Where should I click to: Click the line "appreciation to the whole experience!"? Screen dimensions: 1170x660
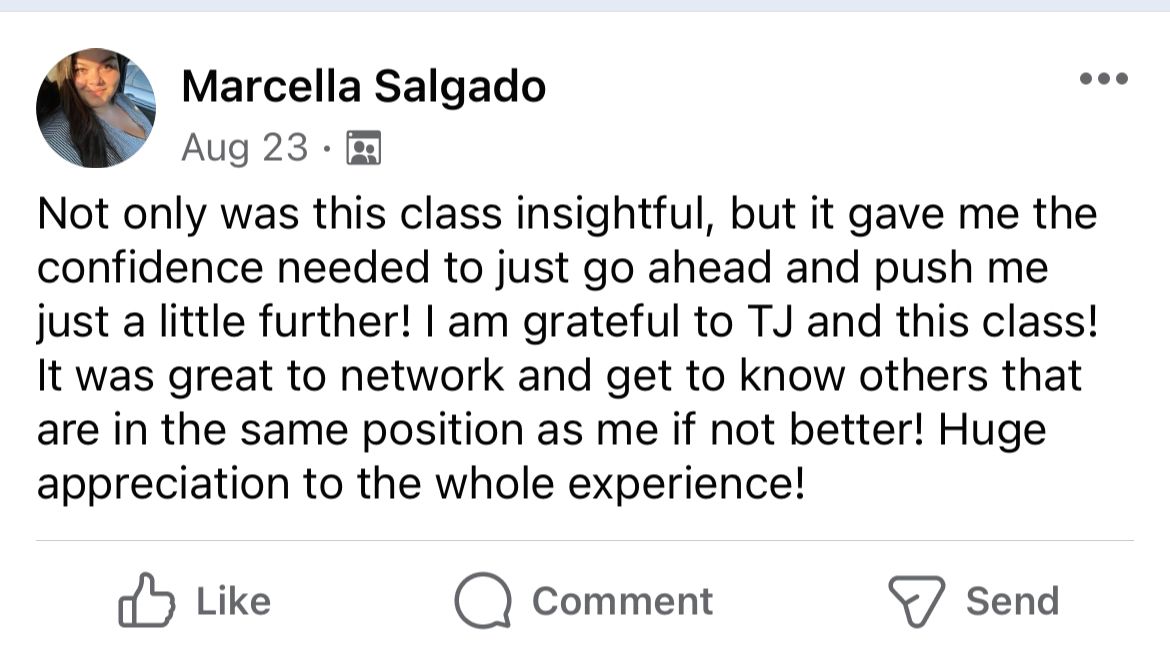click(420, 485)
